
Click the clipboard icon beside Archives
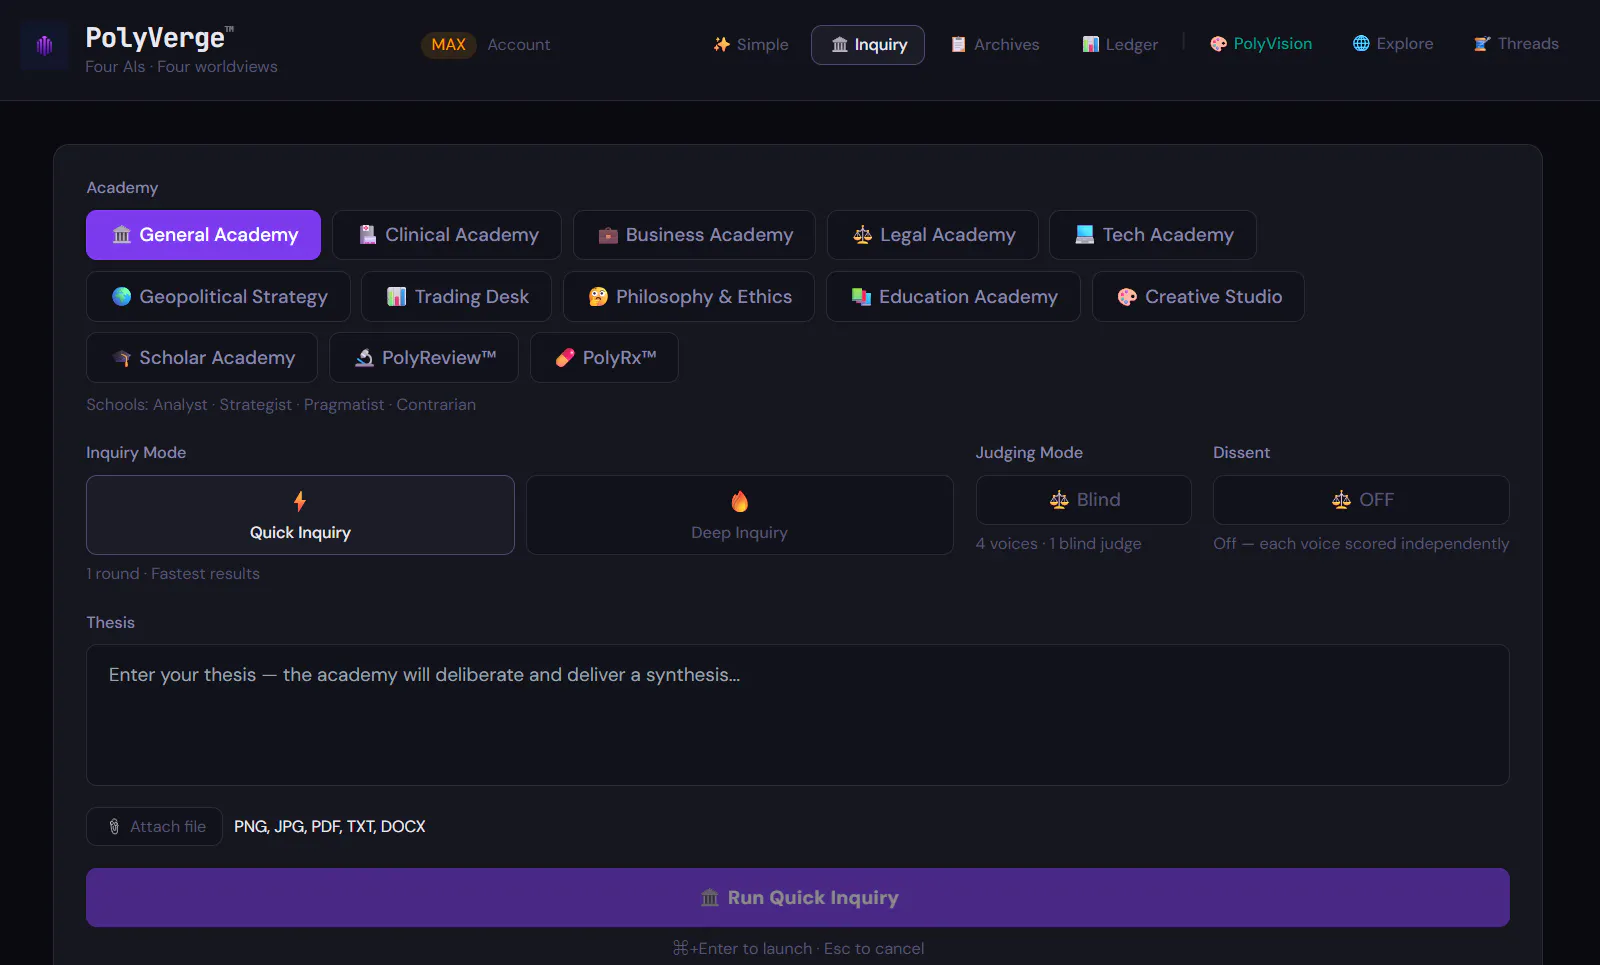coord(958,45)
